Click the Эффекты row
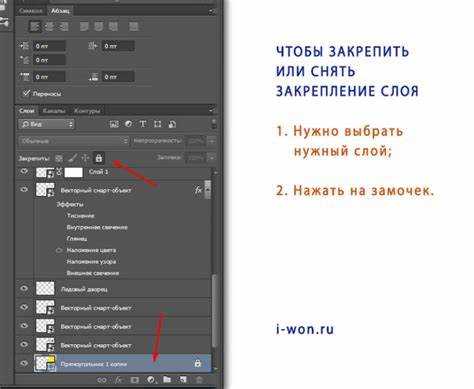 pyautogui.click(x=70, y=204)
